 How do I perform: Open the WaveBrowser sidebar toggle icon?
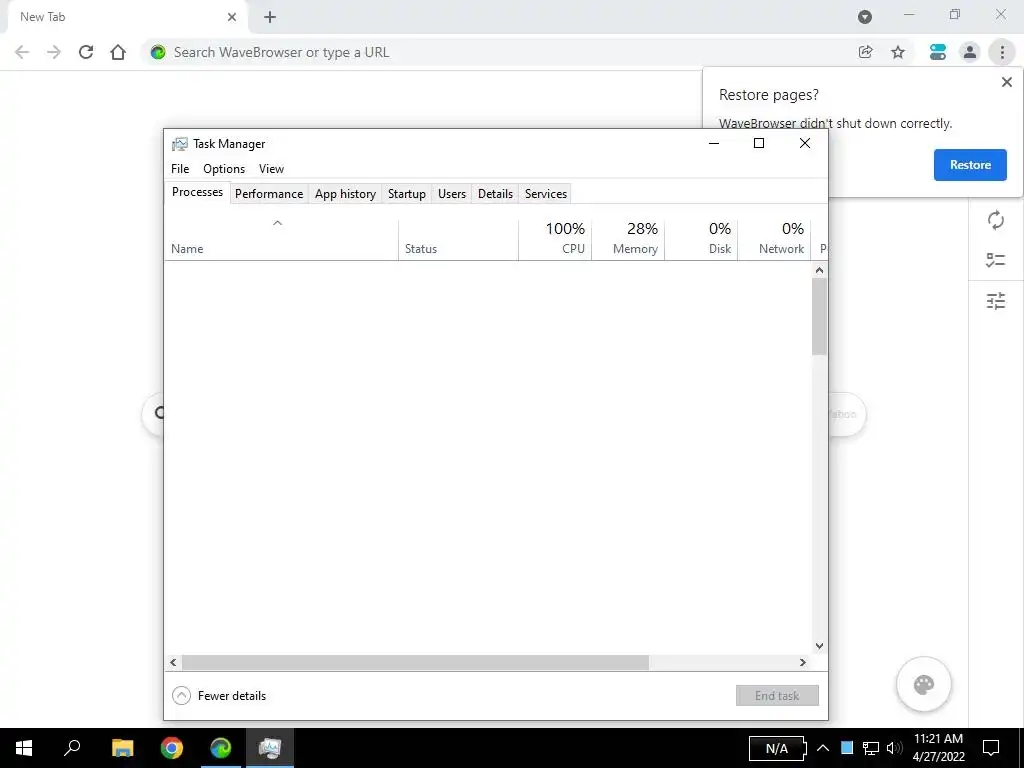pyautogui.click(x=938, y=52)
